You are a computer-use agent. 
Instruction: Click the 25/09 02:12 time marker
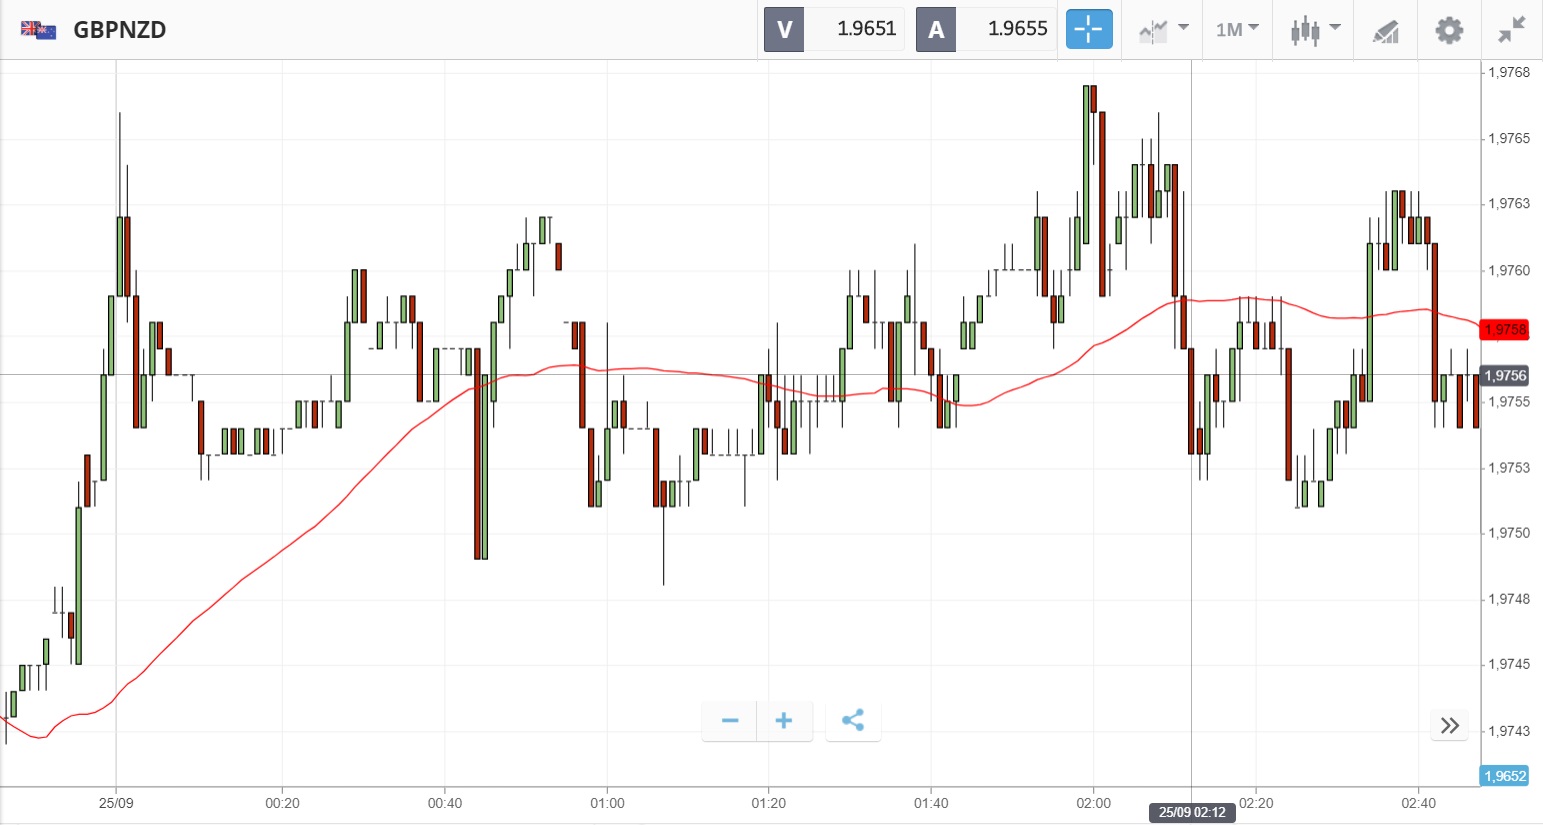click(1192, 812)
